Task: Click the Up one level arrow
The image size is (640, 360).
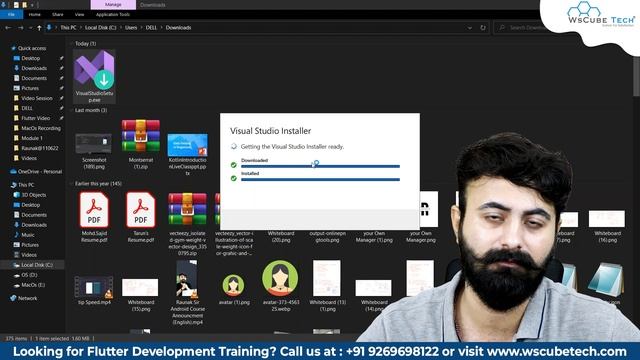Action: pyautogui.click(x=39, y=28)
